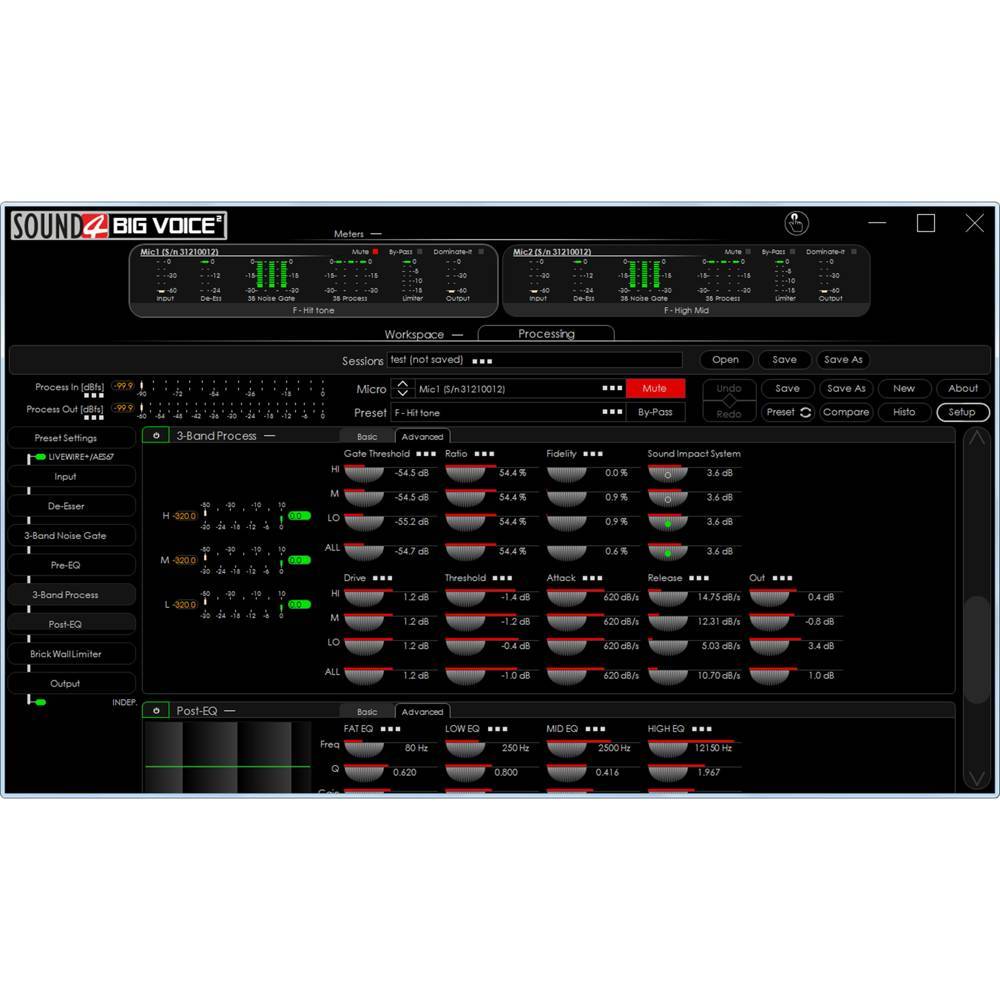The image size is (1000, 1000).
Task: Click the Micro up/down stepper arrows
Action: point(402,388)
